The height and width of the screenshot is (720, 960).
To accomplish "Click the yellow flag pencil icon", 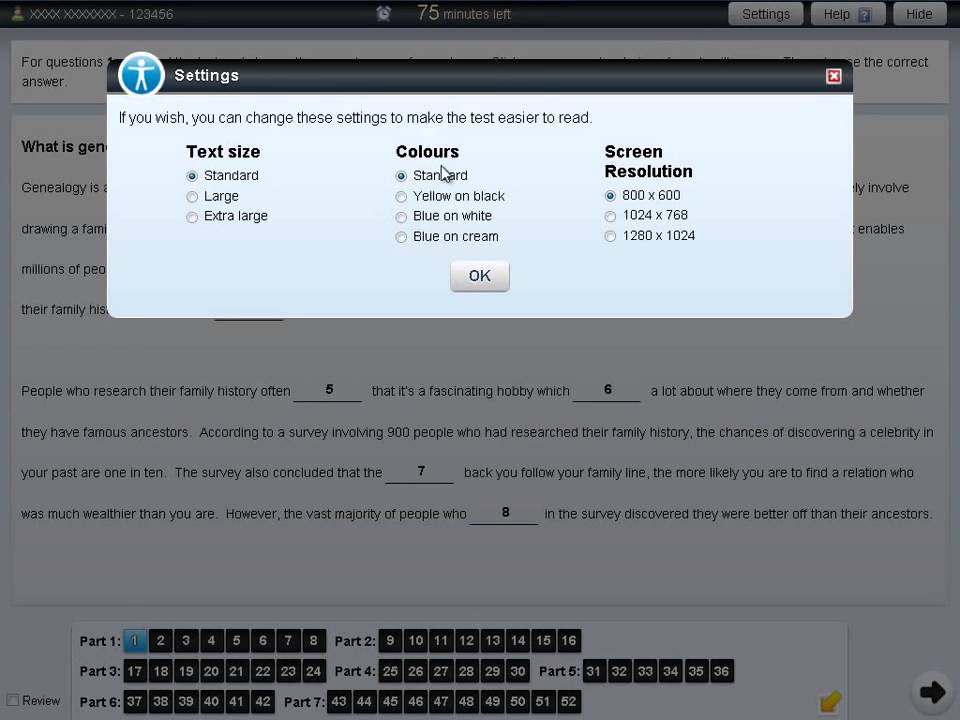I will (830, 701).
